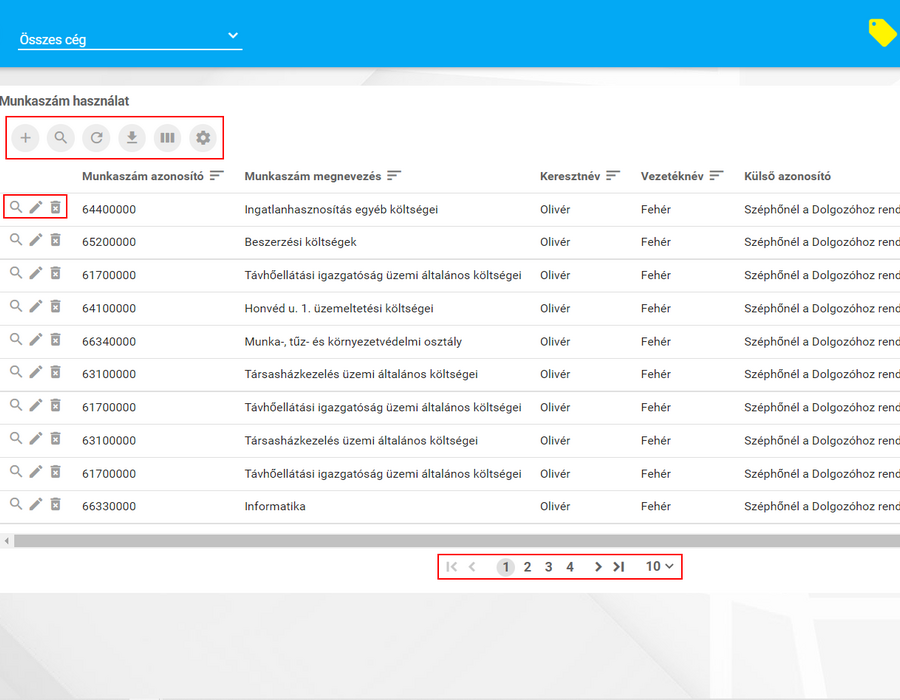Edit the 64400000 row with pencil icon
The height and width of the screenshot is (700, 900).
pos(36,207)
